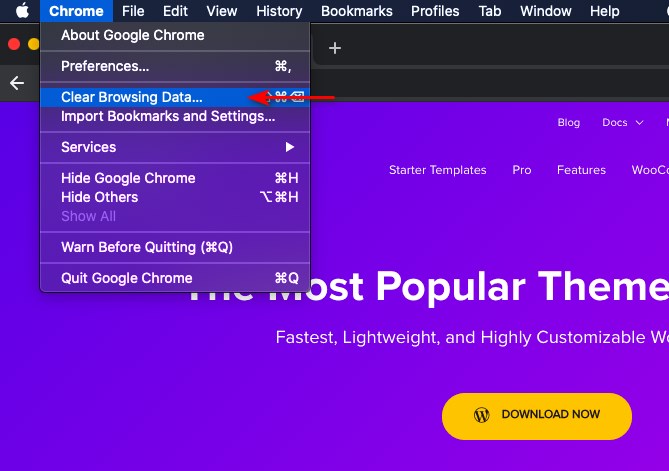Toggle Warn Before Quitting
Screen dimensions: 669x471
coord(175,247)
